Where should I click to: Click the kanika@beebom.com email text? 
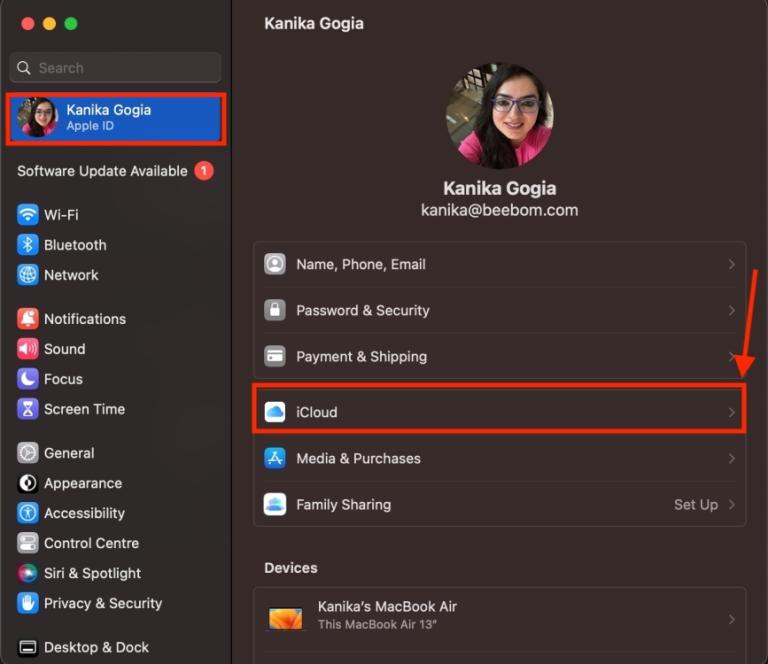click(500, 210)
